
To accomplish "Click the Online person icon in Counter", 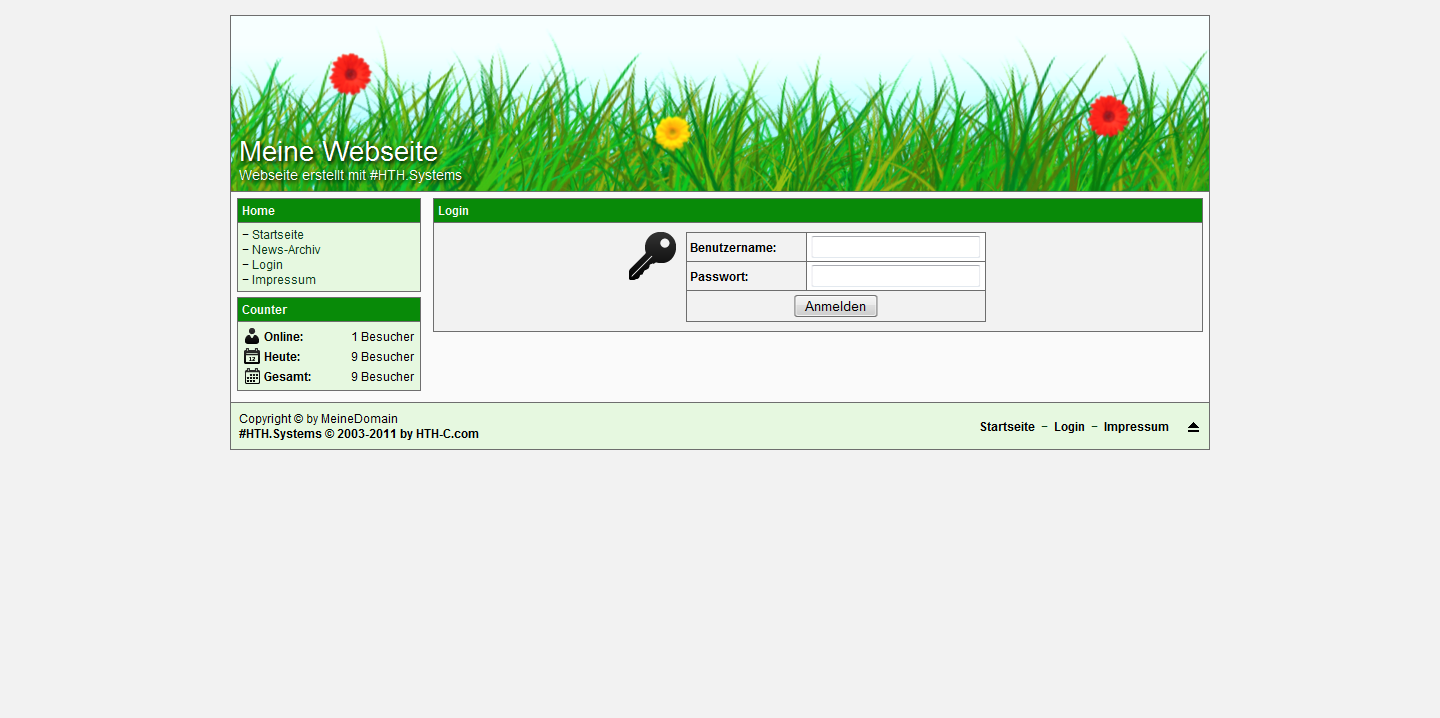I will 252,337.
